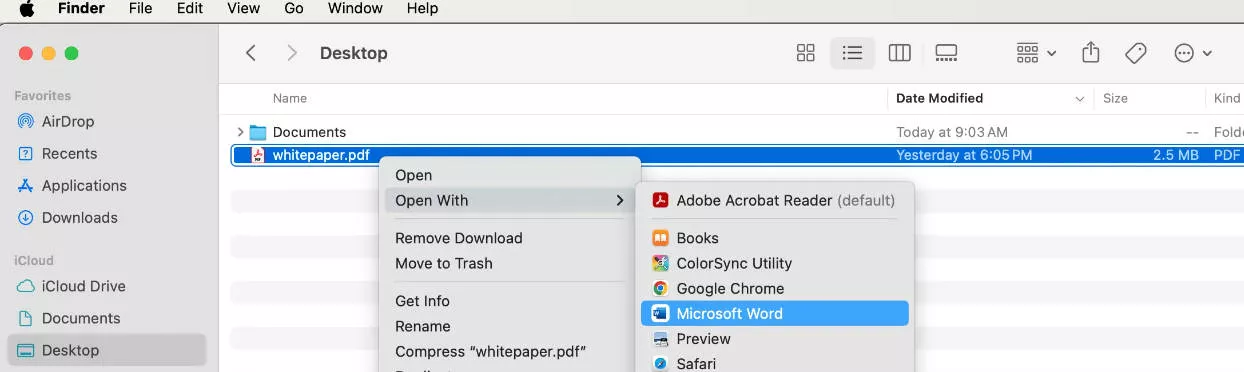1244x372 pixels.
Task: Click the Downloads sidebar icon
Action: (x=26, y=218)
